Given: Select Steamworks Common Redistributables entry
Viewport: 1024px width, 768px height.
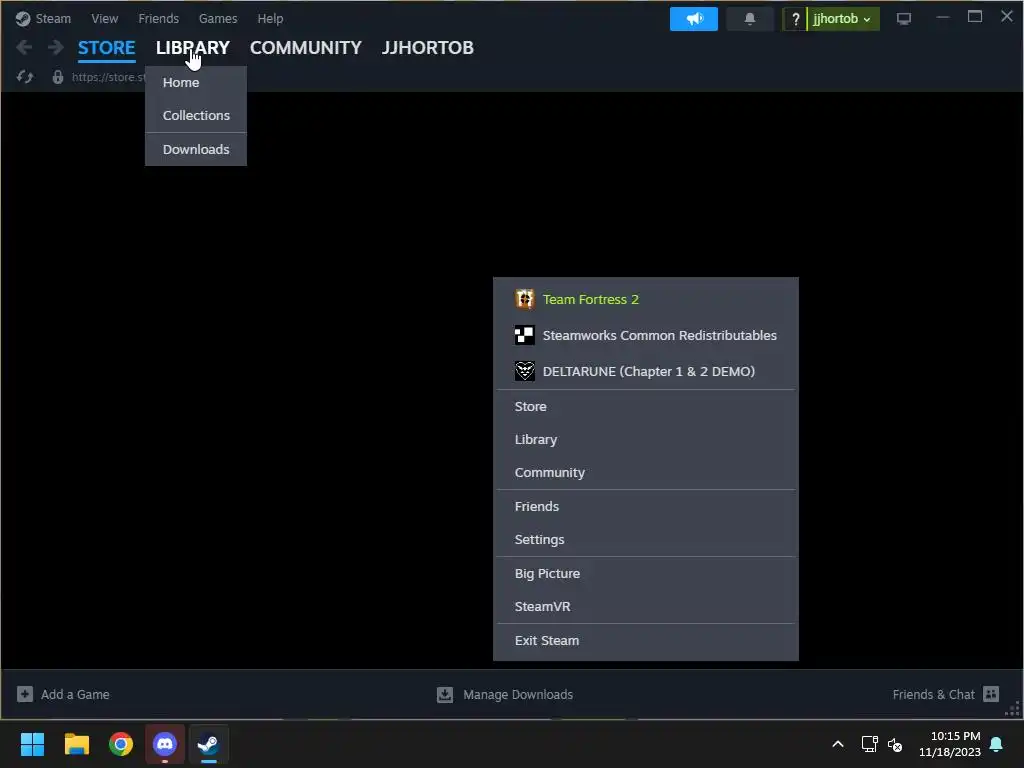Looking at the screenshot, I should (645, 335).
